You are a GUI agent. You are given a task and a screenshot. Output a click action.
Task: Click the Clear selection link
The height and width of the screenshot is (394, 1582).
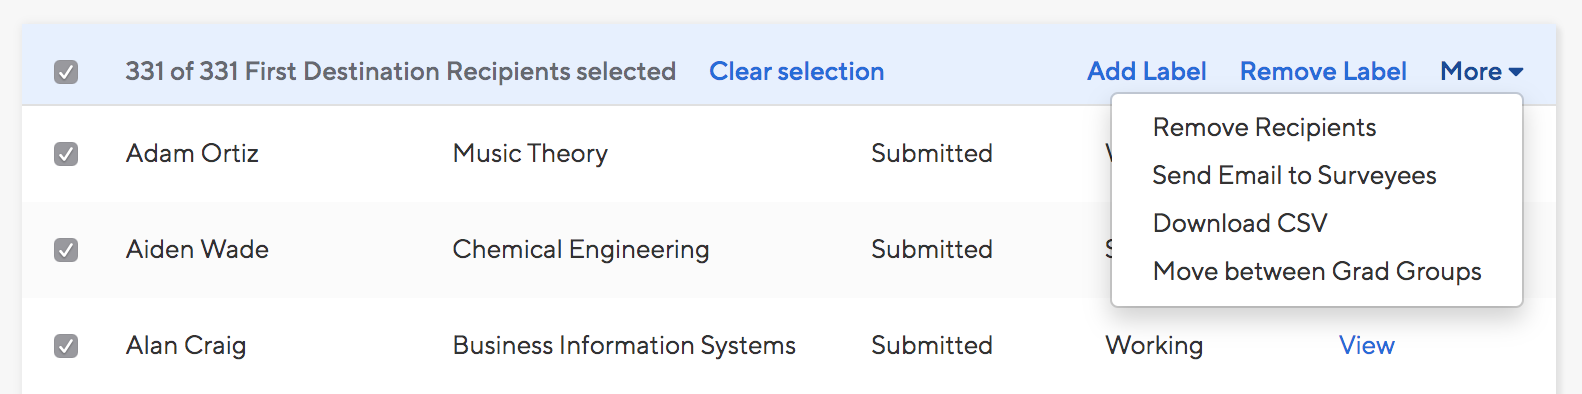point(796,72)
